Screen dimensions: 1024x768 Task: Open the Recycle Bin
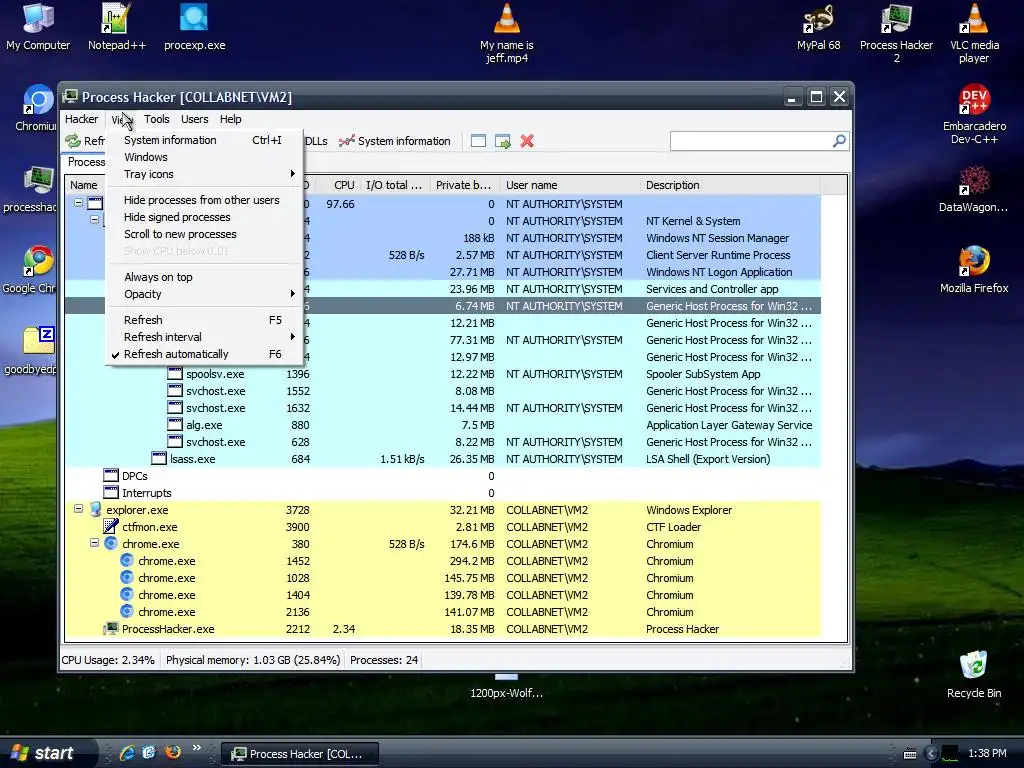click(974, 674)
